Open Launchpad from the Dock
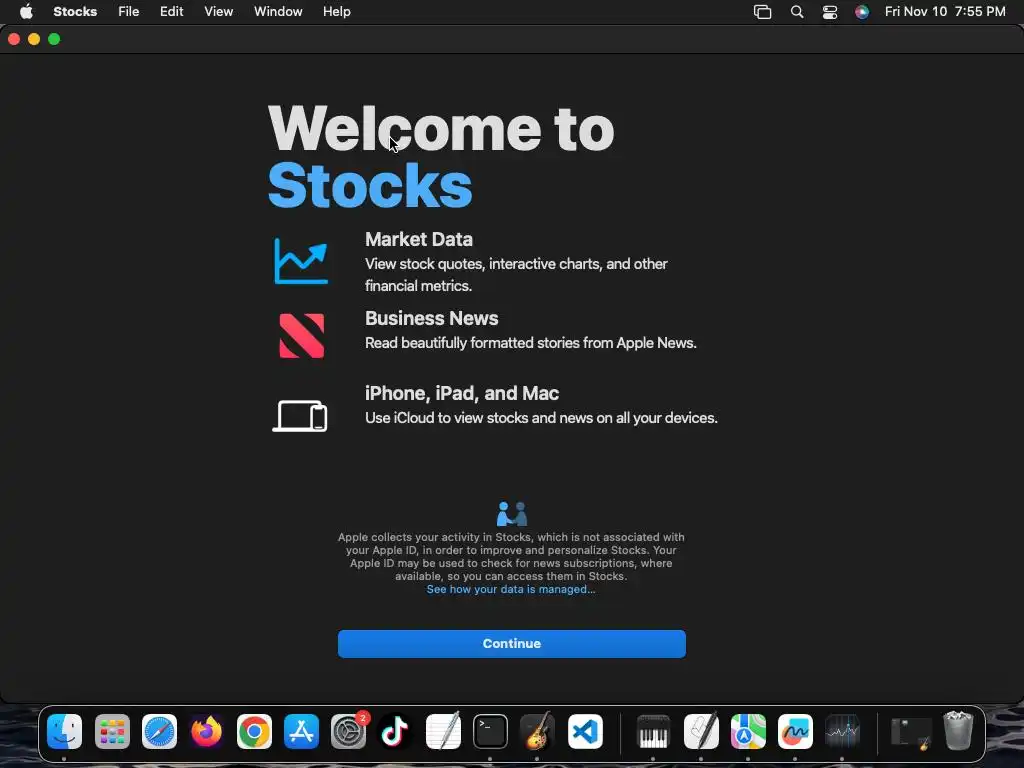Screen dimensions: 1024x768 tap(112, 731)
